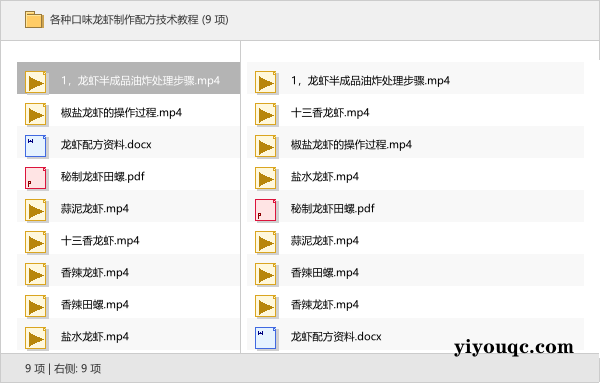Viewport: 600px width, 383px height.
Task: Click PDF icon for 秘制龙虾田螺.pdf in right list
Action: 266,210
